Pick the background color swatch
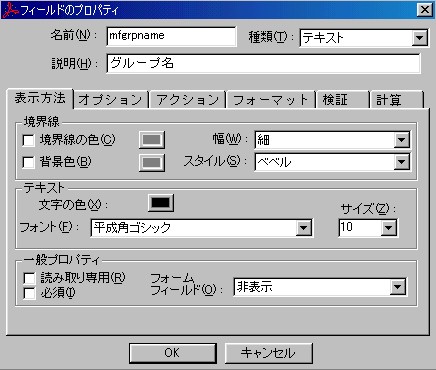Viewport: 436px width, 370px height. [x=152, y=162]
